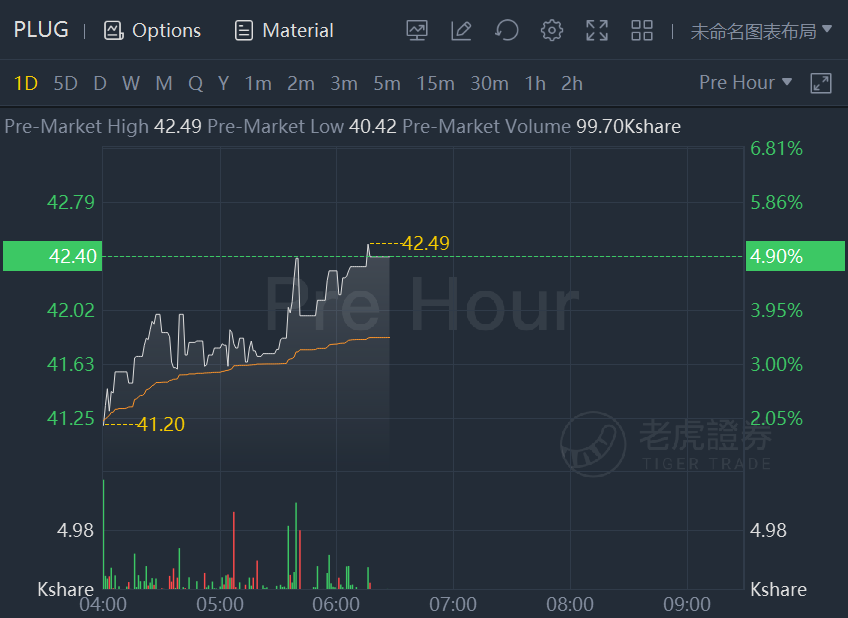The height and width of the screenshot is (618, 848).
Task: Click the 42.02 price axis label
Action: coord(71,311)
